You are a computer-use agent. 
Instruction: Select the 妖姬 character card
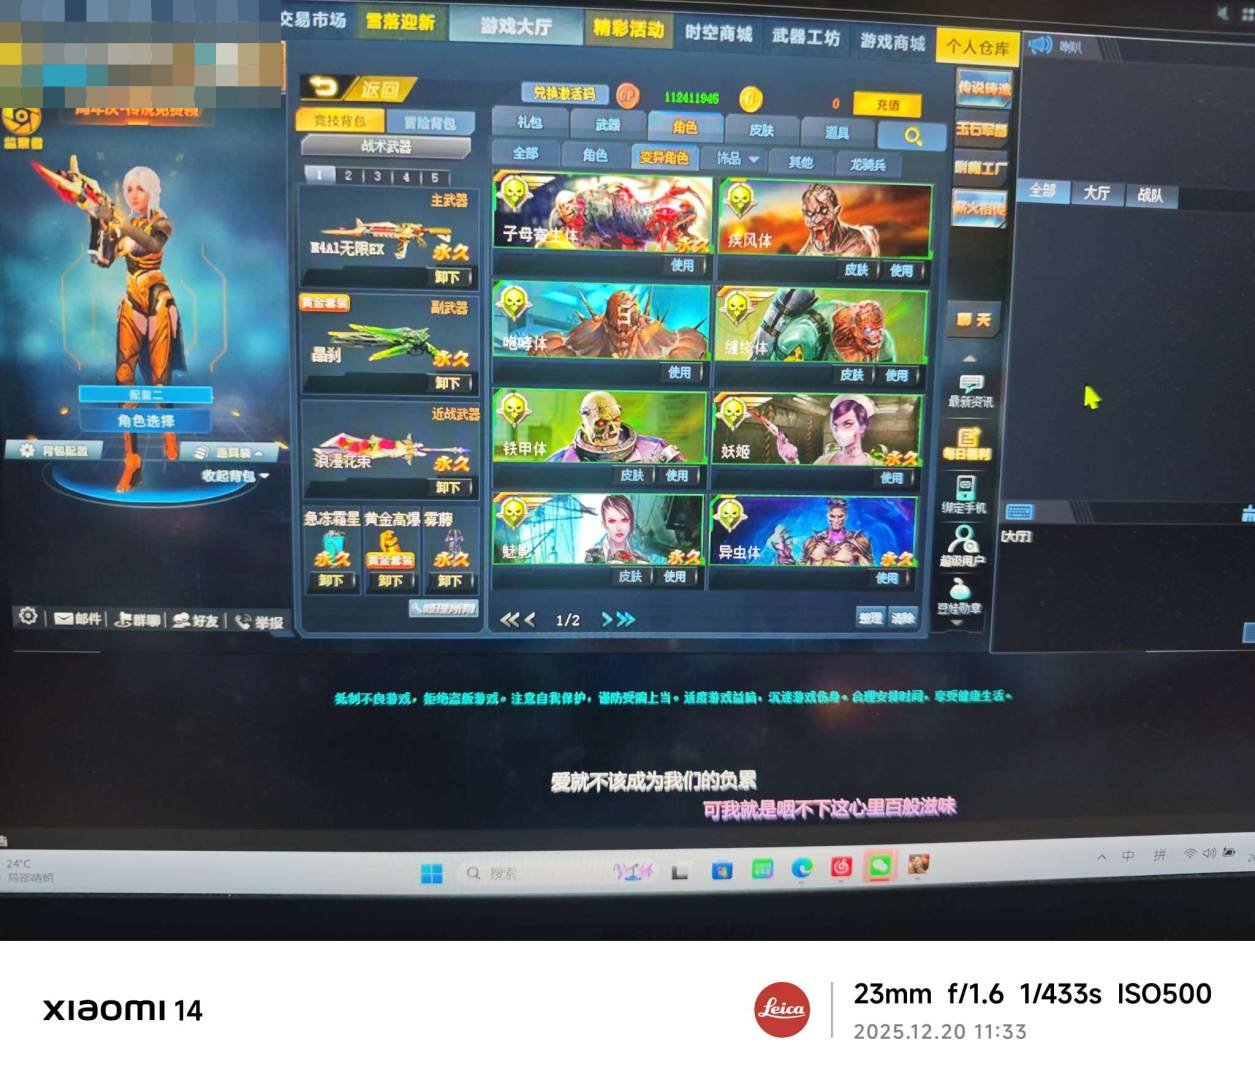[818, 430]
